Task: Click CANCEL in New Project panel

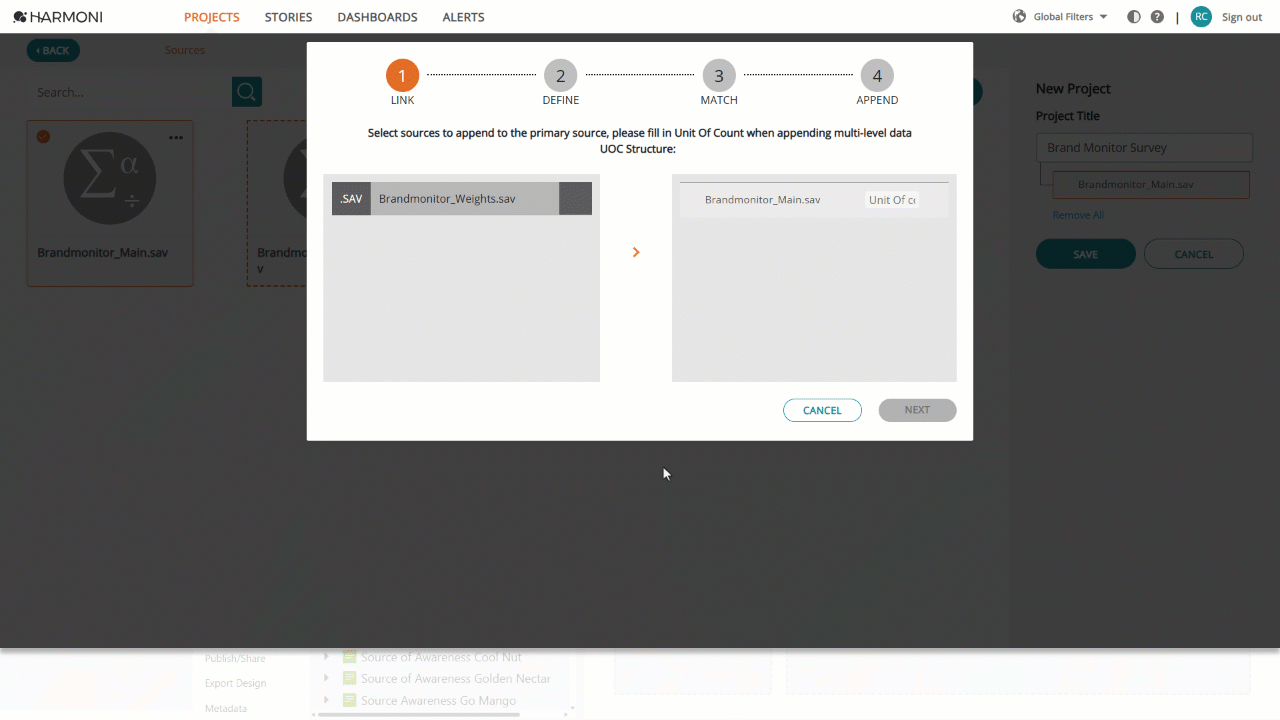Action: tap(1193, 254)
